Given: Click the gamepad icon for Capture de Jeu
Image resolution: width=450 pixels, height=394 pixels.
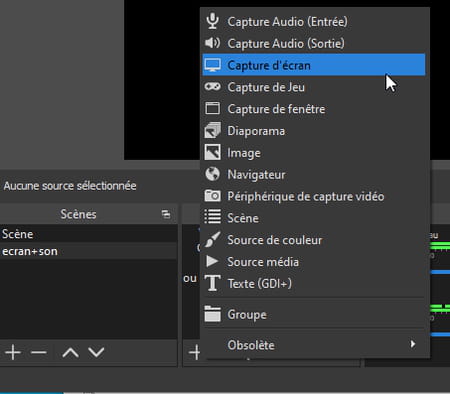Looking at the screenshot, I should [212, 87].
